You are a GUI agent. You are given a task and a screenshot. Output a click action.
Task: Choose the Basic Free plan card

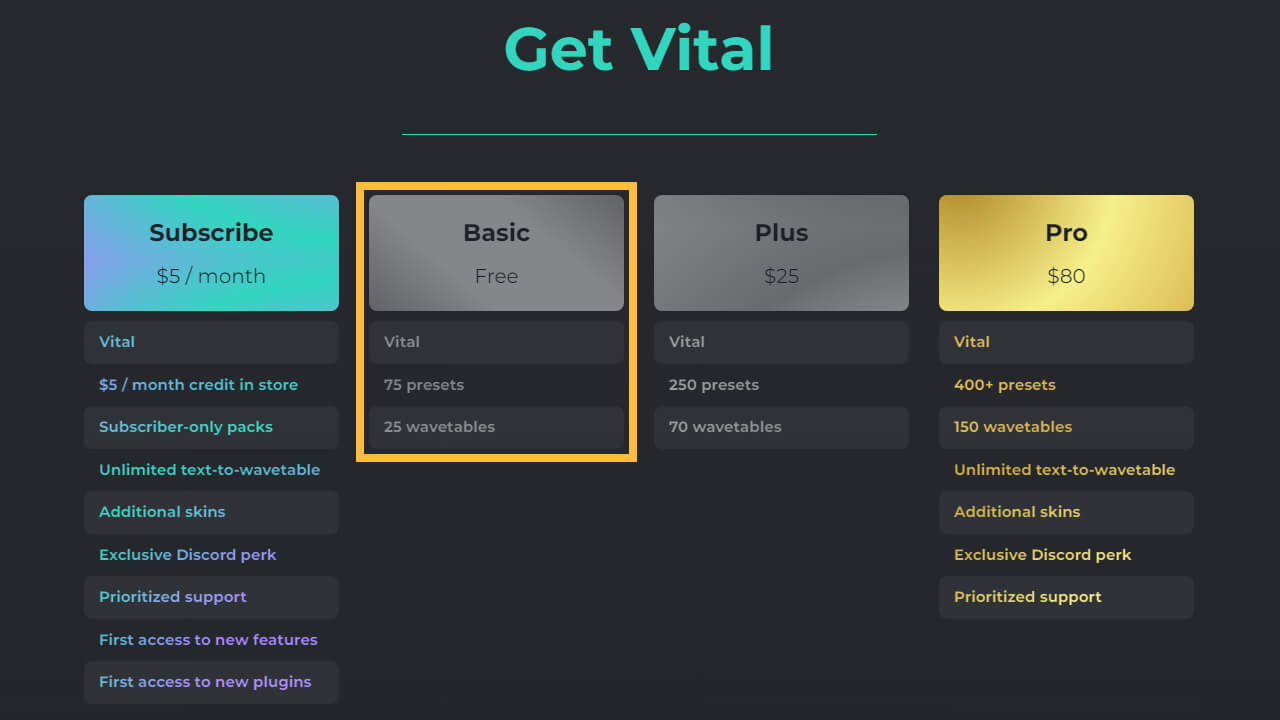pyautogui.click(x=496, y=253)
